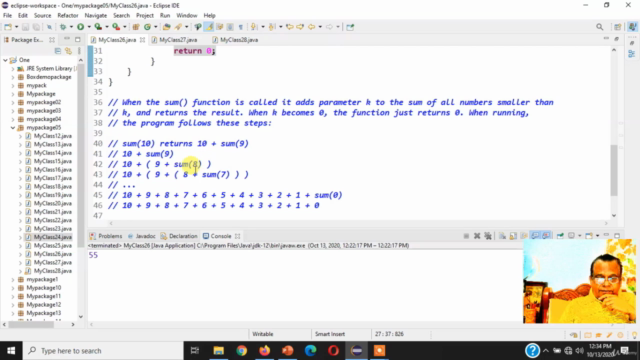Open the Javadoc view tab
The image size is (640, 360).
point(142,236)
